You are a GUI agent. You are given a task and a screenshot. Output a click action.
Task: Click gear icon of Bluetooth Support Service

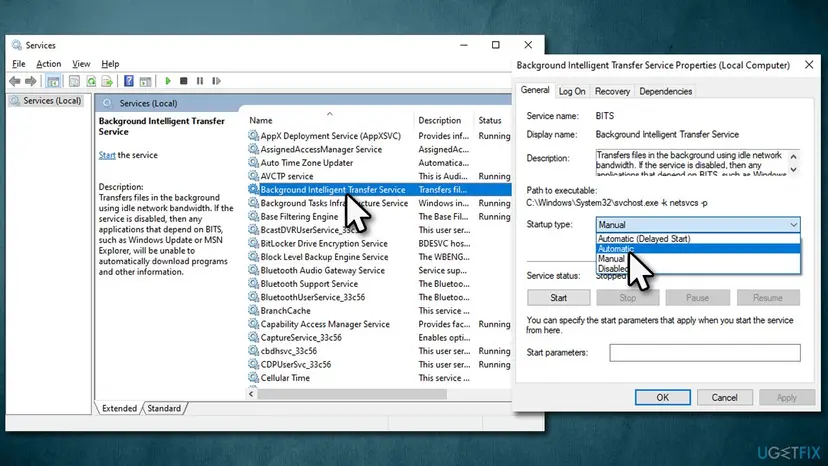[253, 284]
